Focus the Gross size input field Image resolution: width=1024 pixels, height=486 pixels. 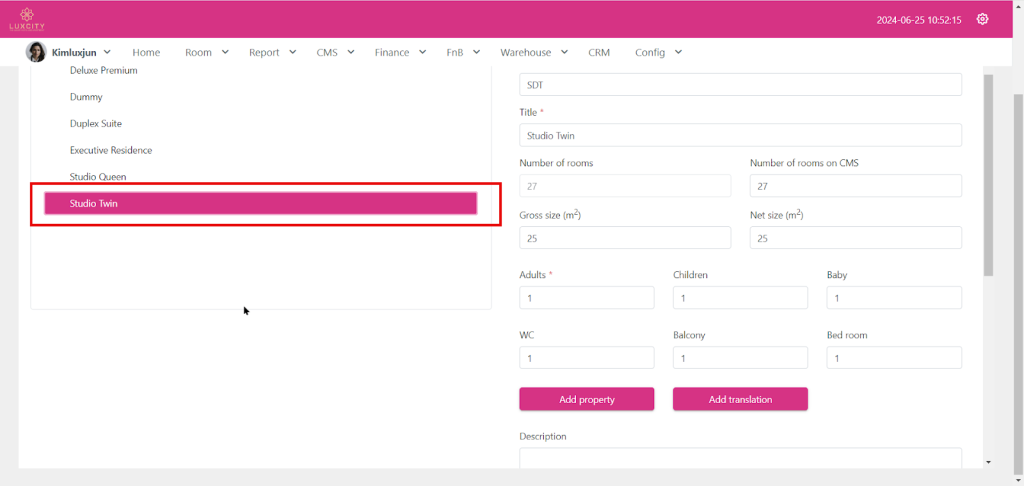coord(625,238)
